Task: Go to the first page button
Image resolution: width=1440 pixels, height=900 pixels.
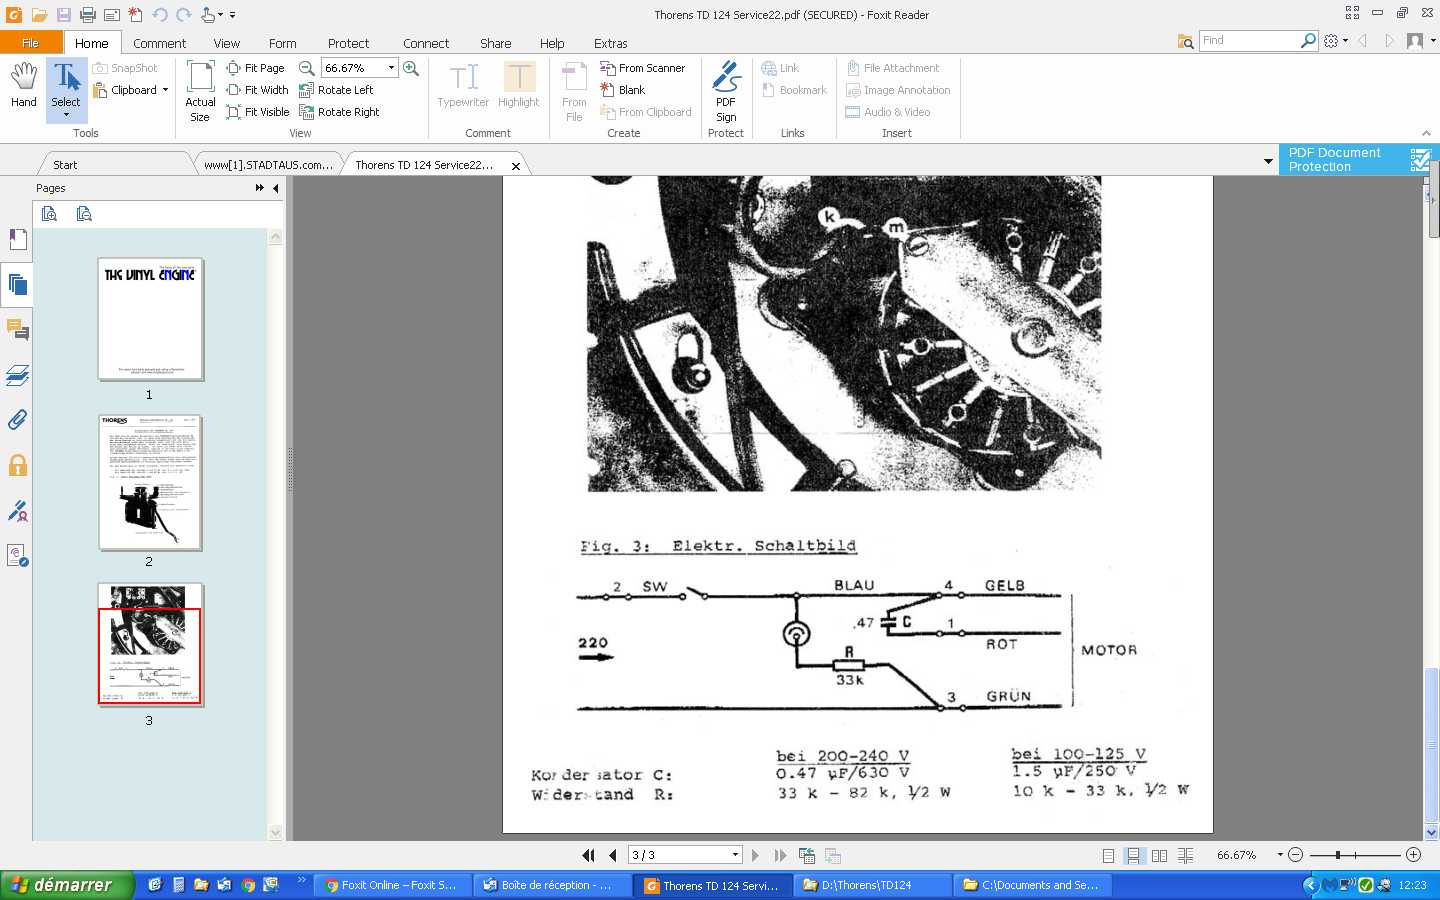Action: [x=589, y=856]
